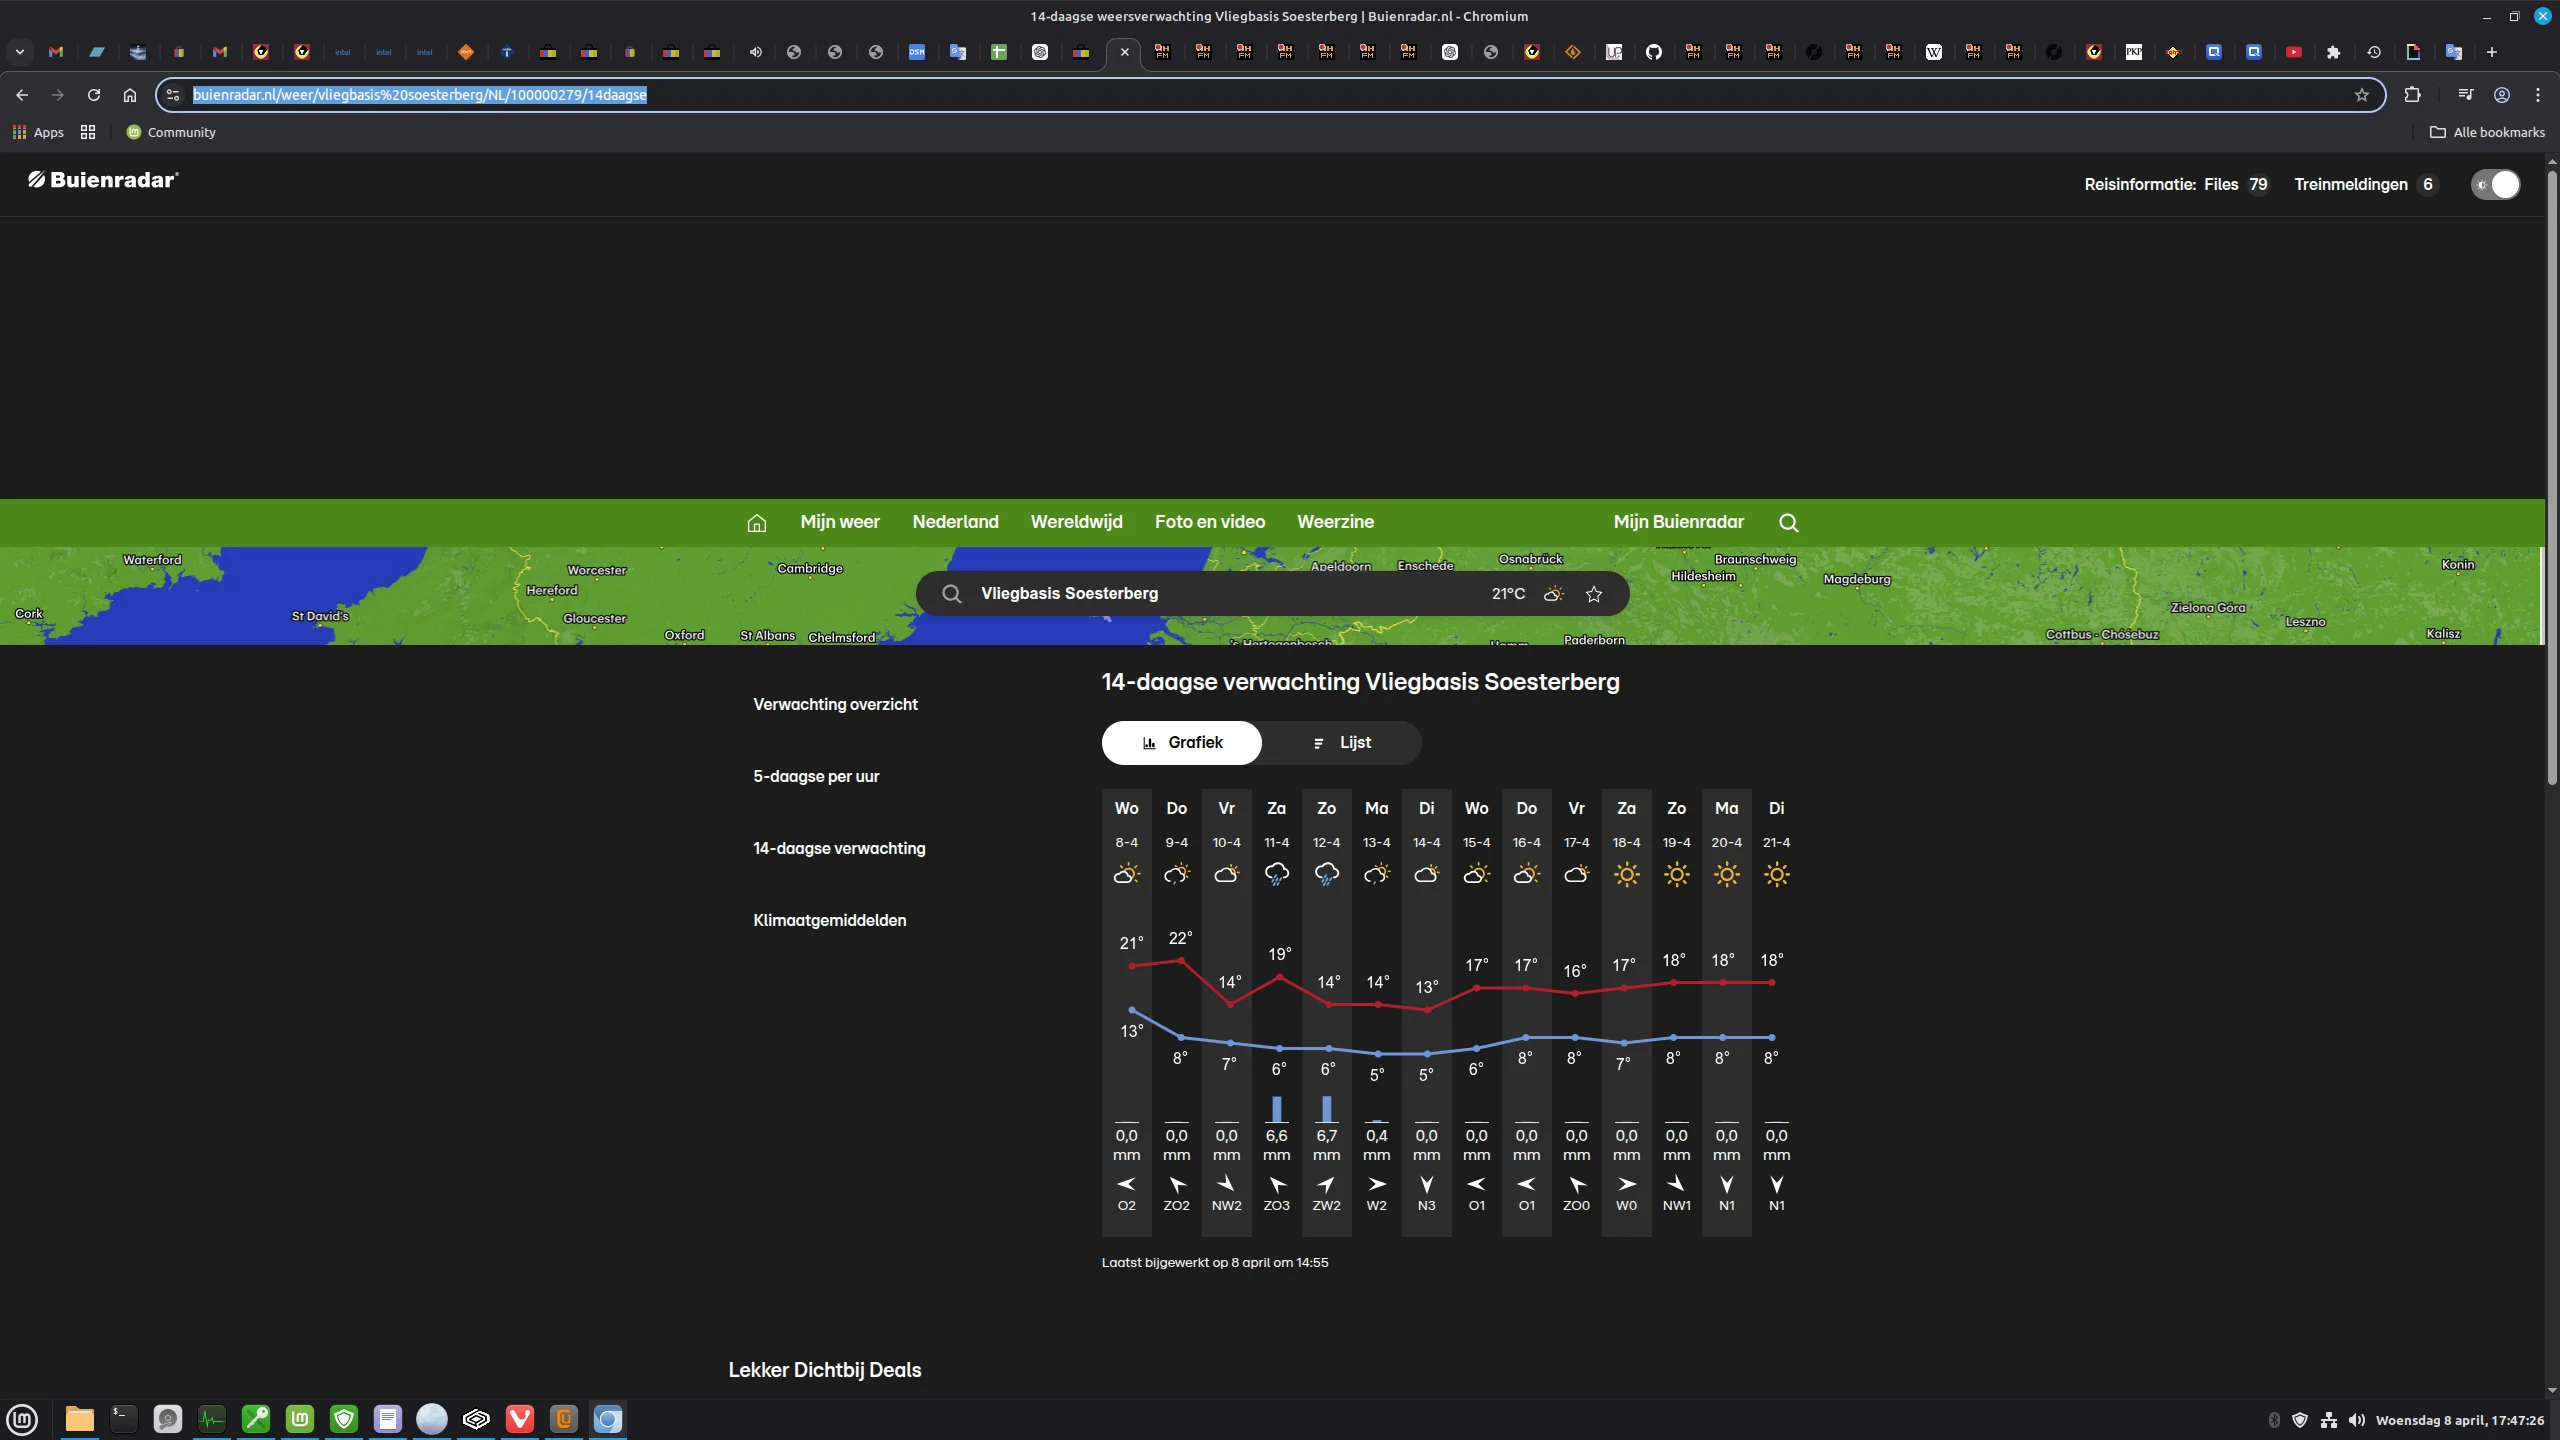Open the Nederland menu item
The image size is (2560, 1440).
(955, 522)
